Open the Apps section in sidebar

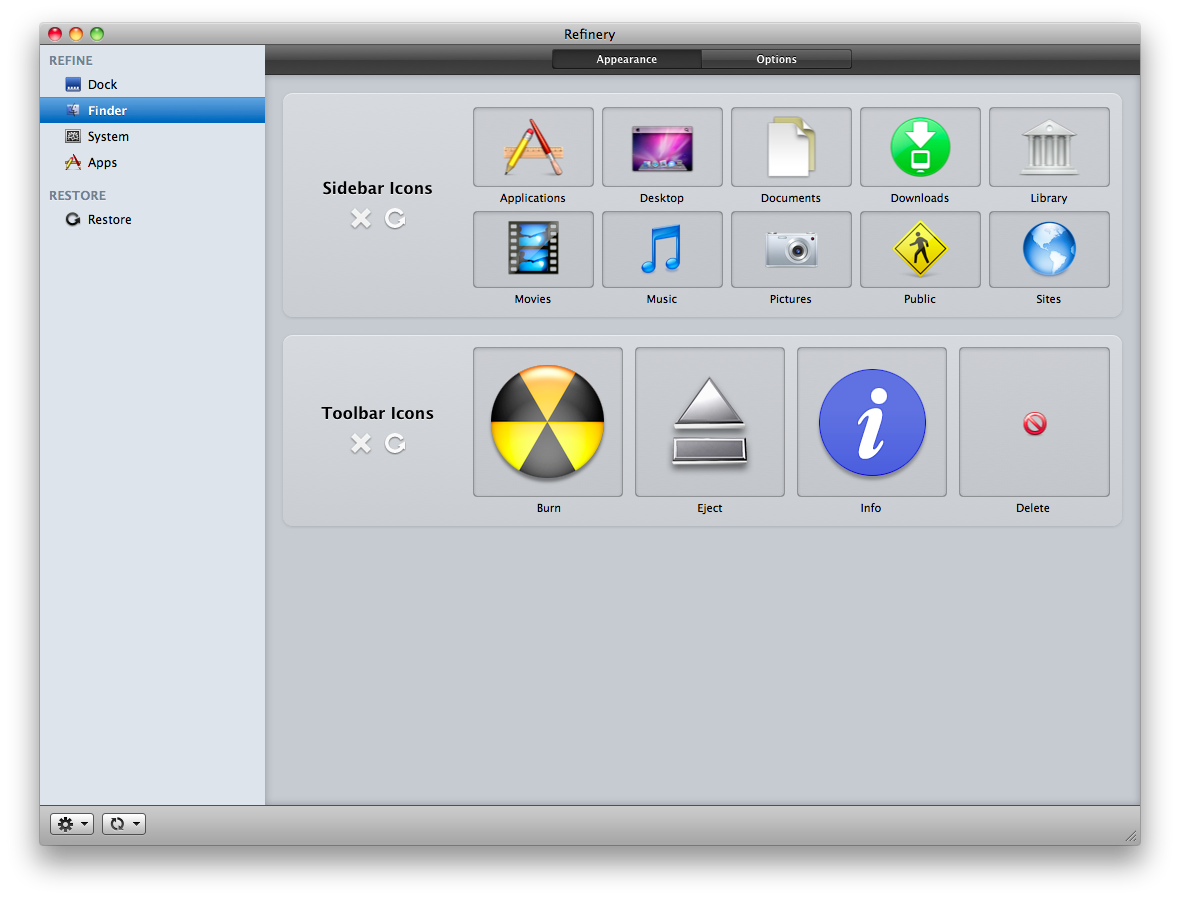click(x=152, y=163)
